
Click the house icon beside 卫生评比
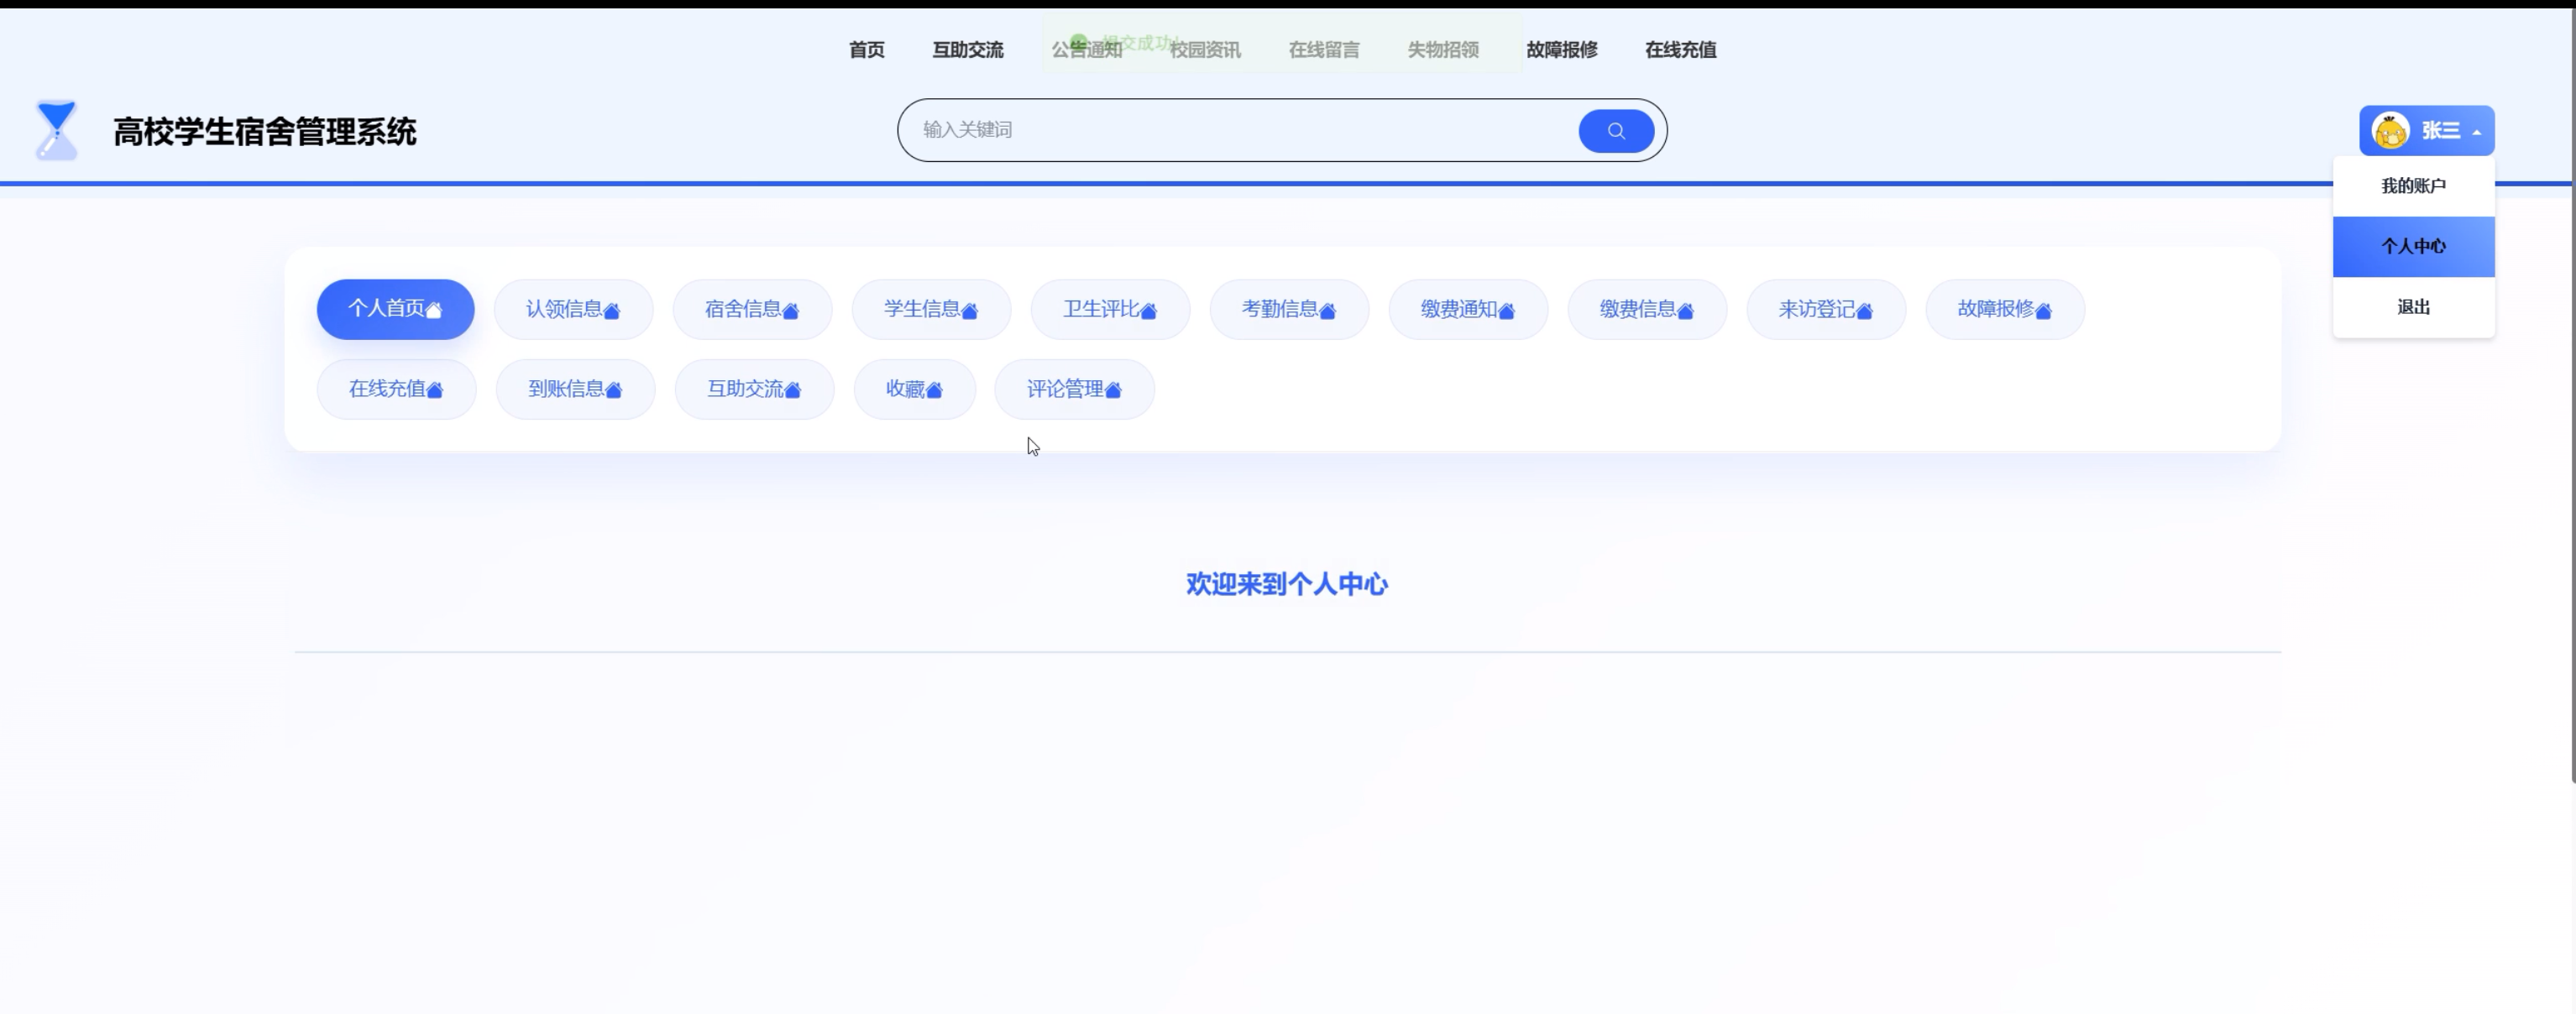tap(1149, 311)
